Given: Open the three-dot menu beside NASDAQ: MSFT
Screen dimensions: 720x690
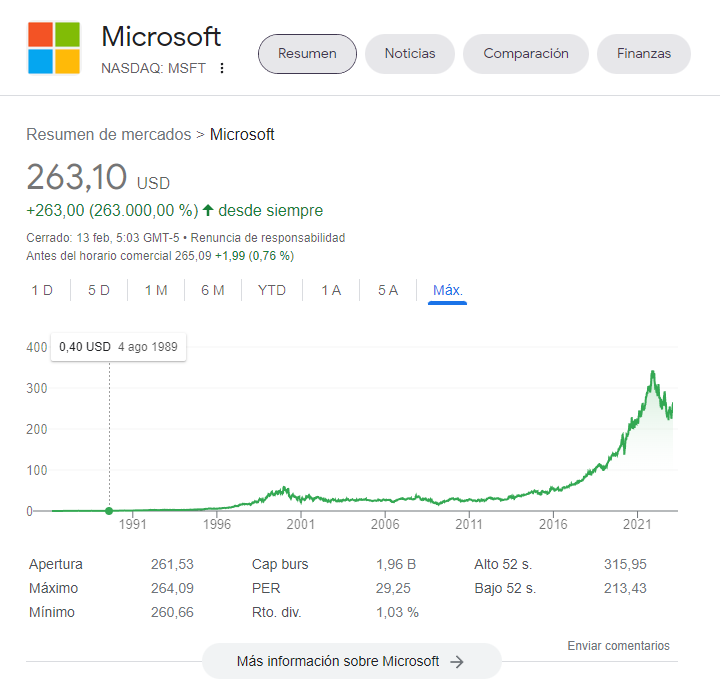Looking at the screenshot, I should tap(222, 68).
